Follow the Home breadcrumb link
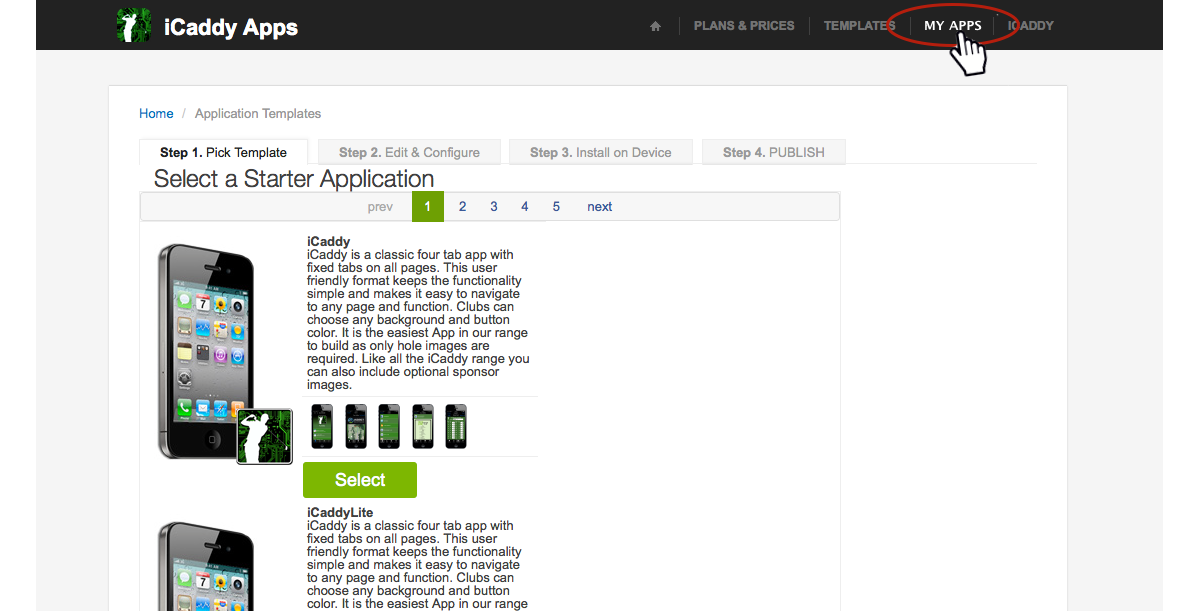The height and width of the screenshot is (611, 1200). tap(156, 114)
